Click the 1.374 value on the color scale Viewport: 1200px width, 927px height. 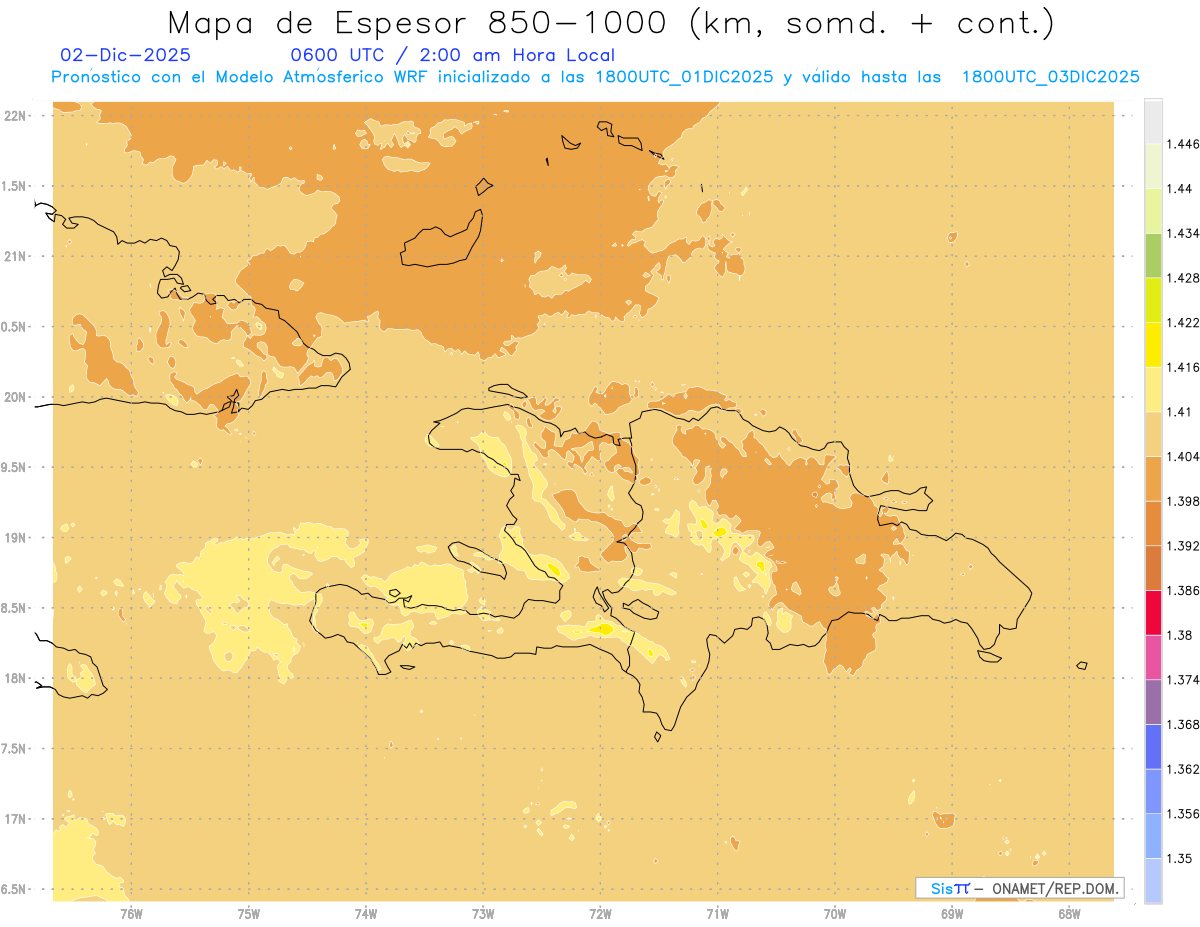(1183, 680)
